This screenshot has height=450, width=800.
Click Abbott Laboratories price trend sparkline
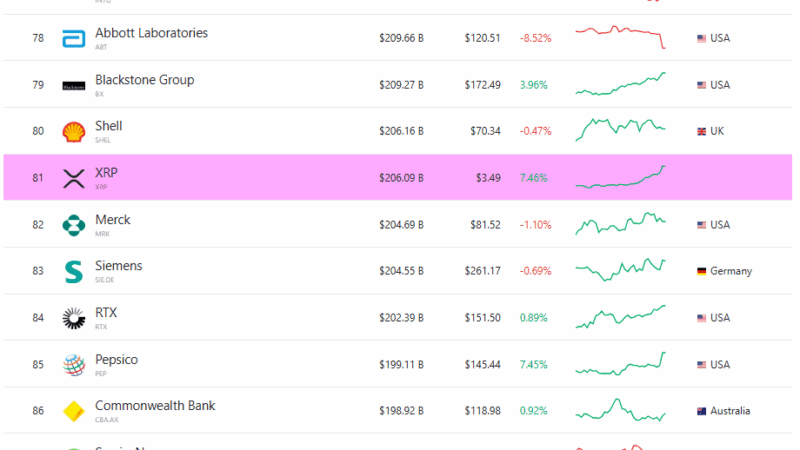[x=620, y=37]
